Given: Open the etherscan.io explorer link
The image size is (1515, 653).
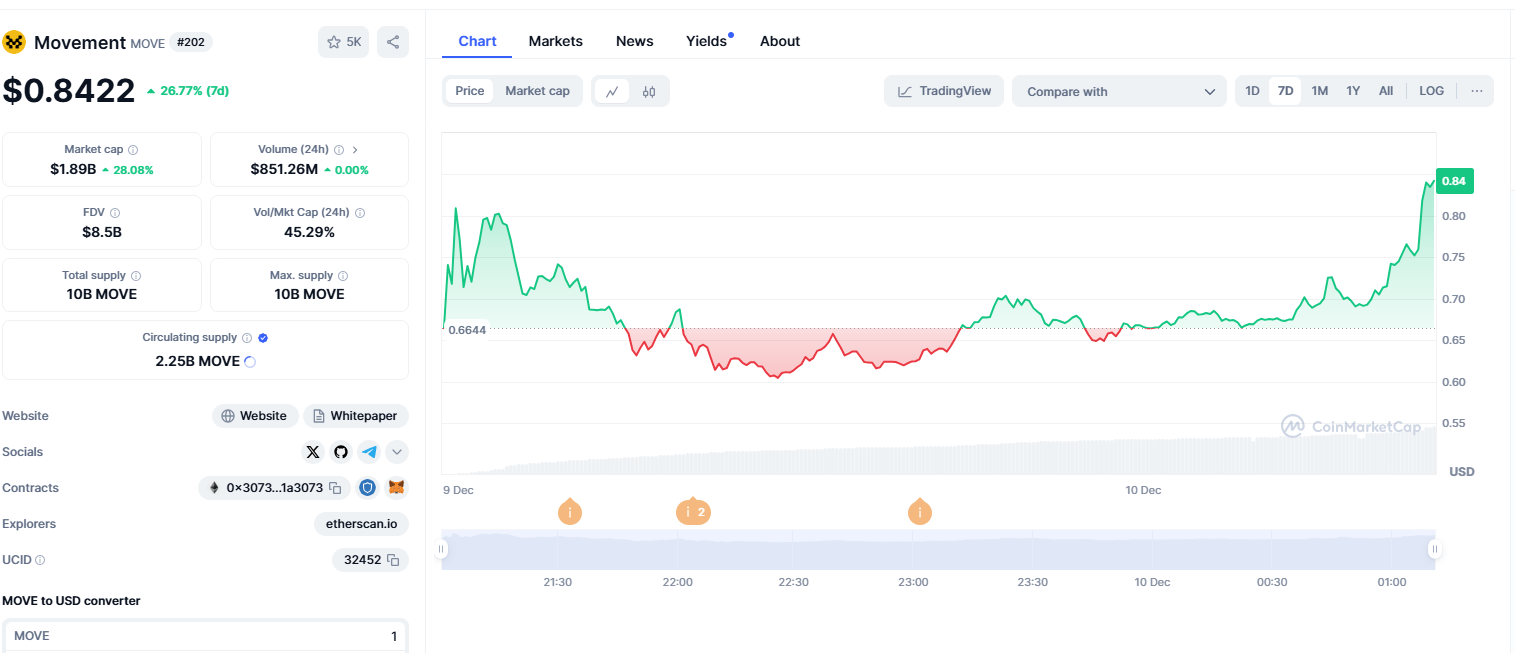Looking at the screenshot, I should coord(361,524).
